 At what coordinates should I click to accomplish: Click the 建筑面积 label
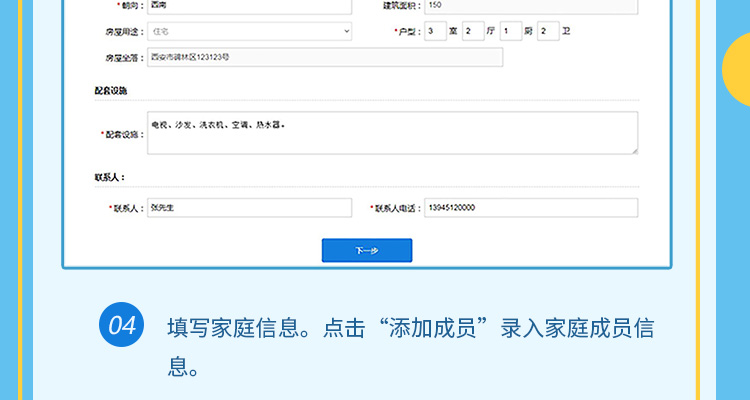(402, 6)
